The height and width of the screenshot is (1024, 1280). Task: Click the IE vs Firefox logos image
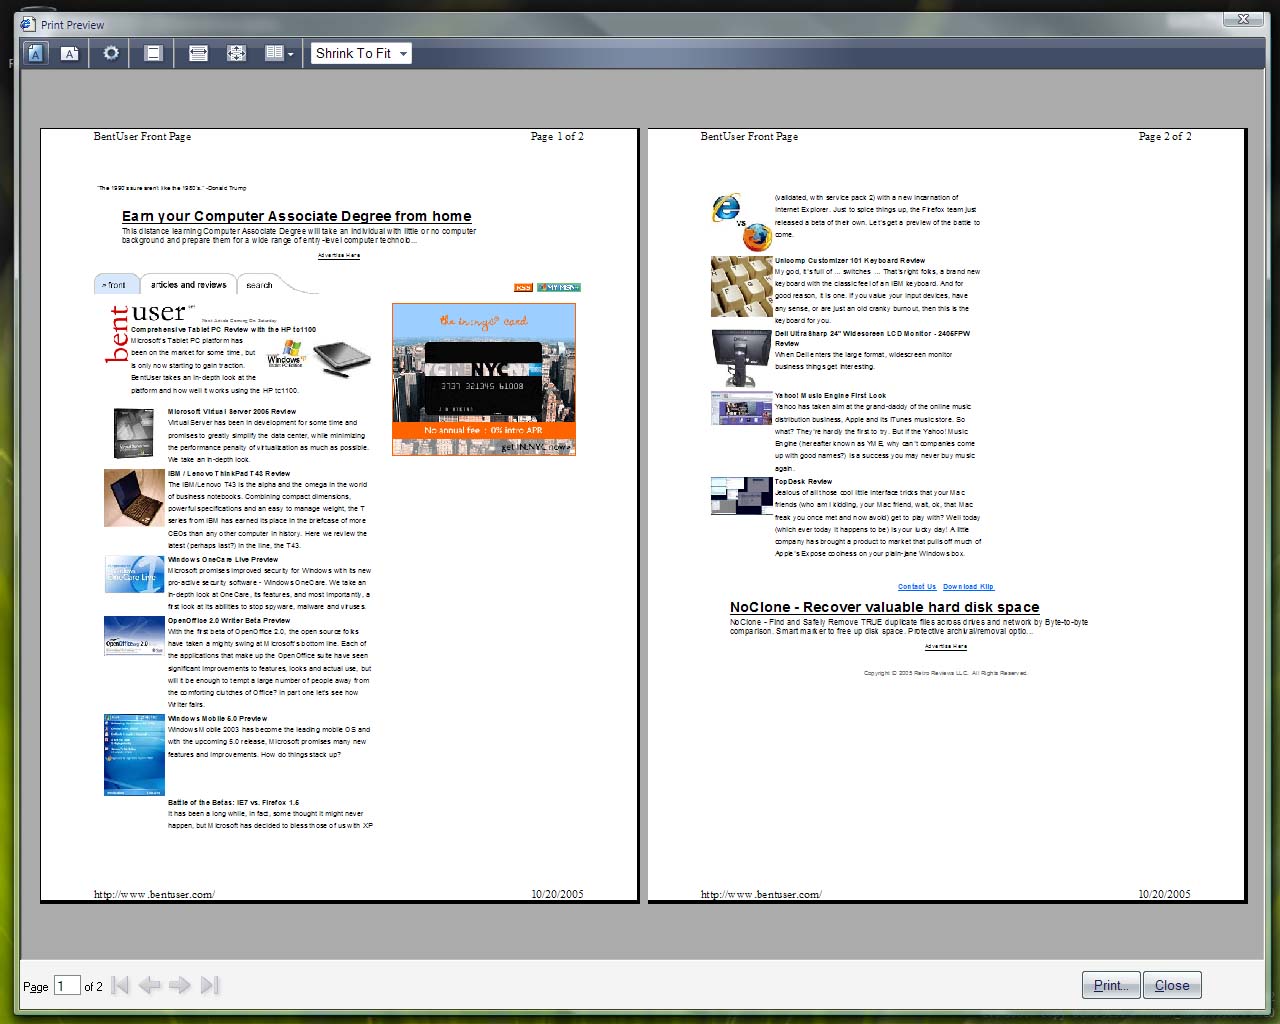pos(743,221)
